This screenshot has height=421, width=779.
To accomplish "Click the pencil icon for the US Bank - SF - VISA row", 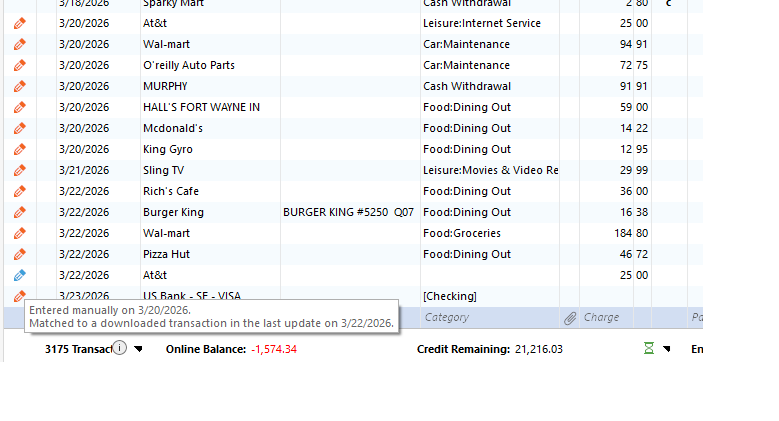I will click(x=19, y=296).
